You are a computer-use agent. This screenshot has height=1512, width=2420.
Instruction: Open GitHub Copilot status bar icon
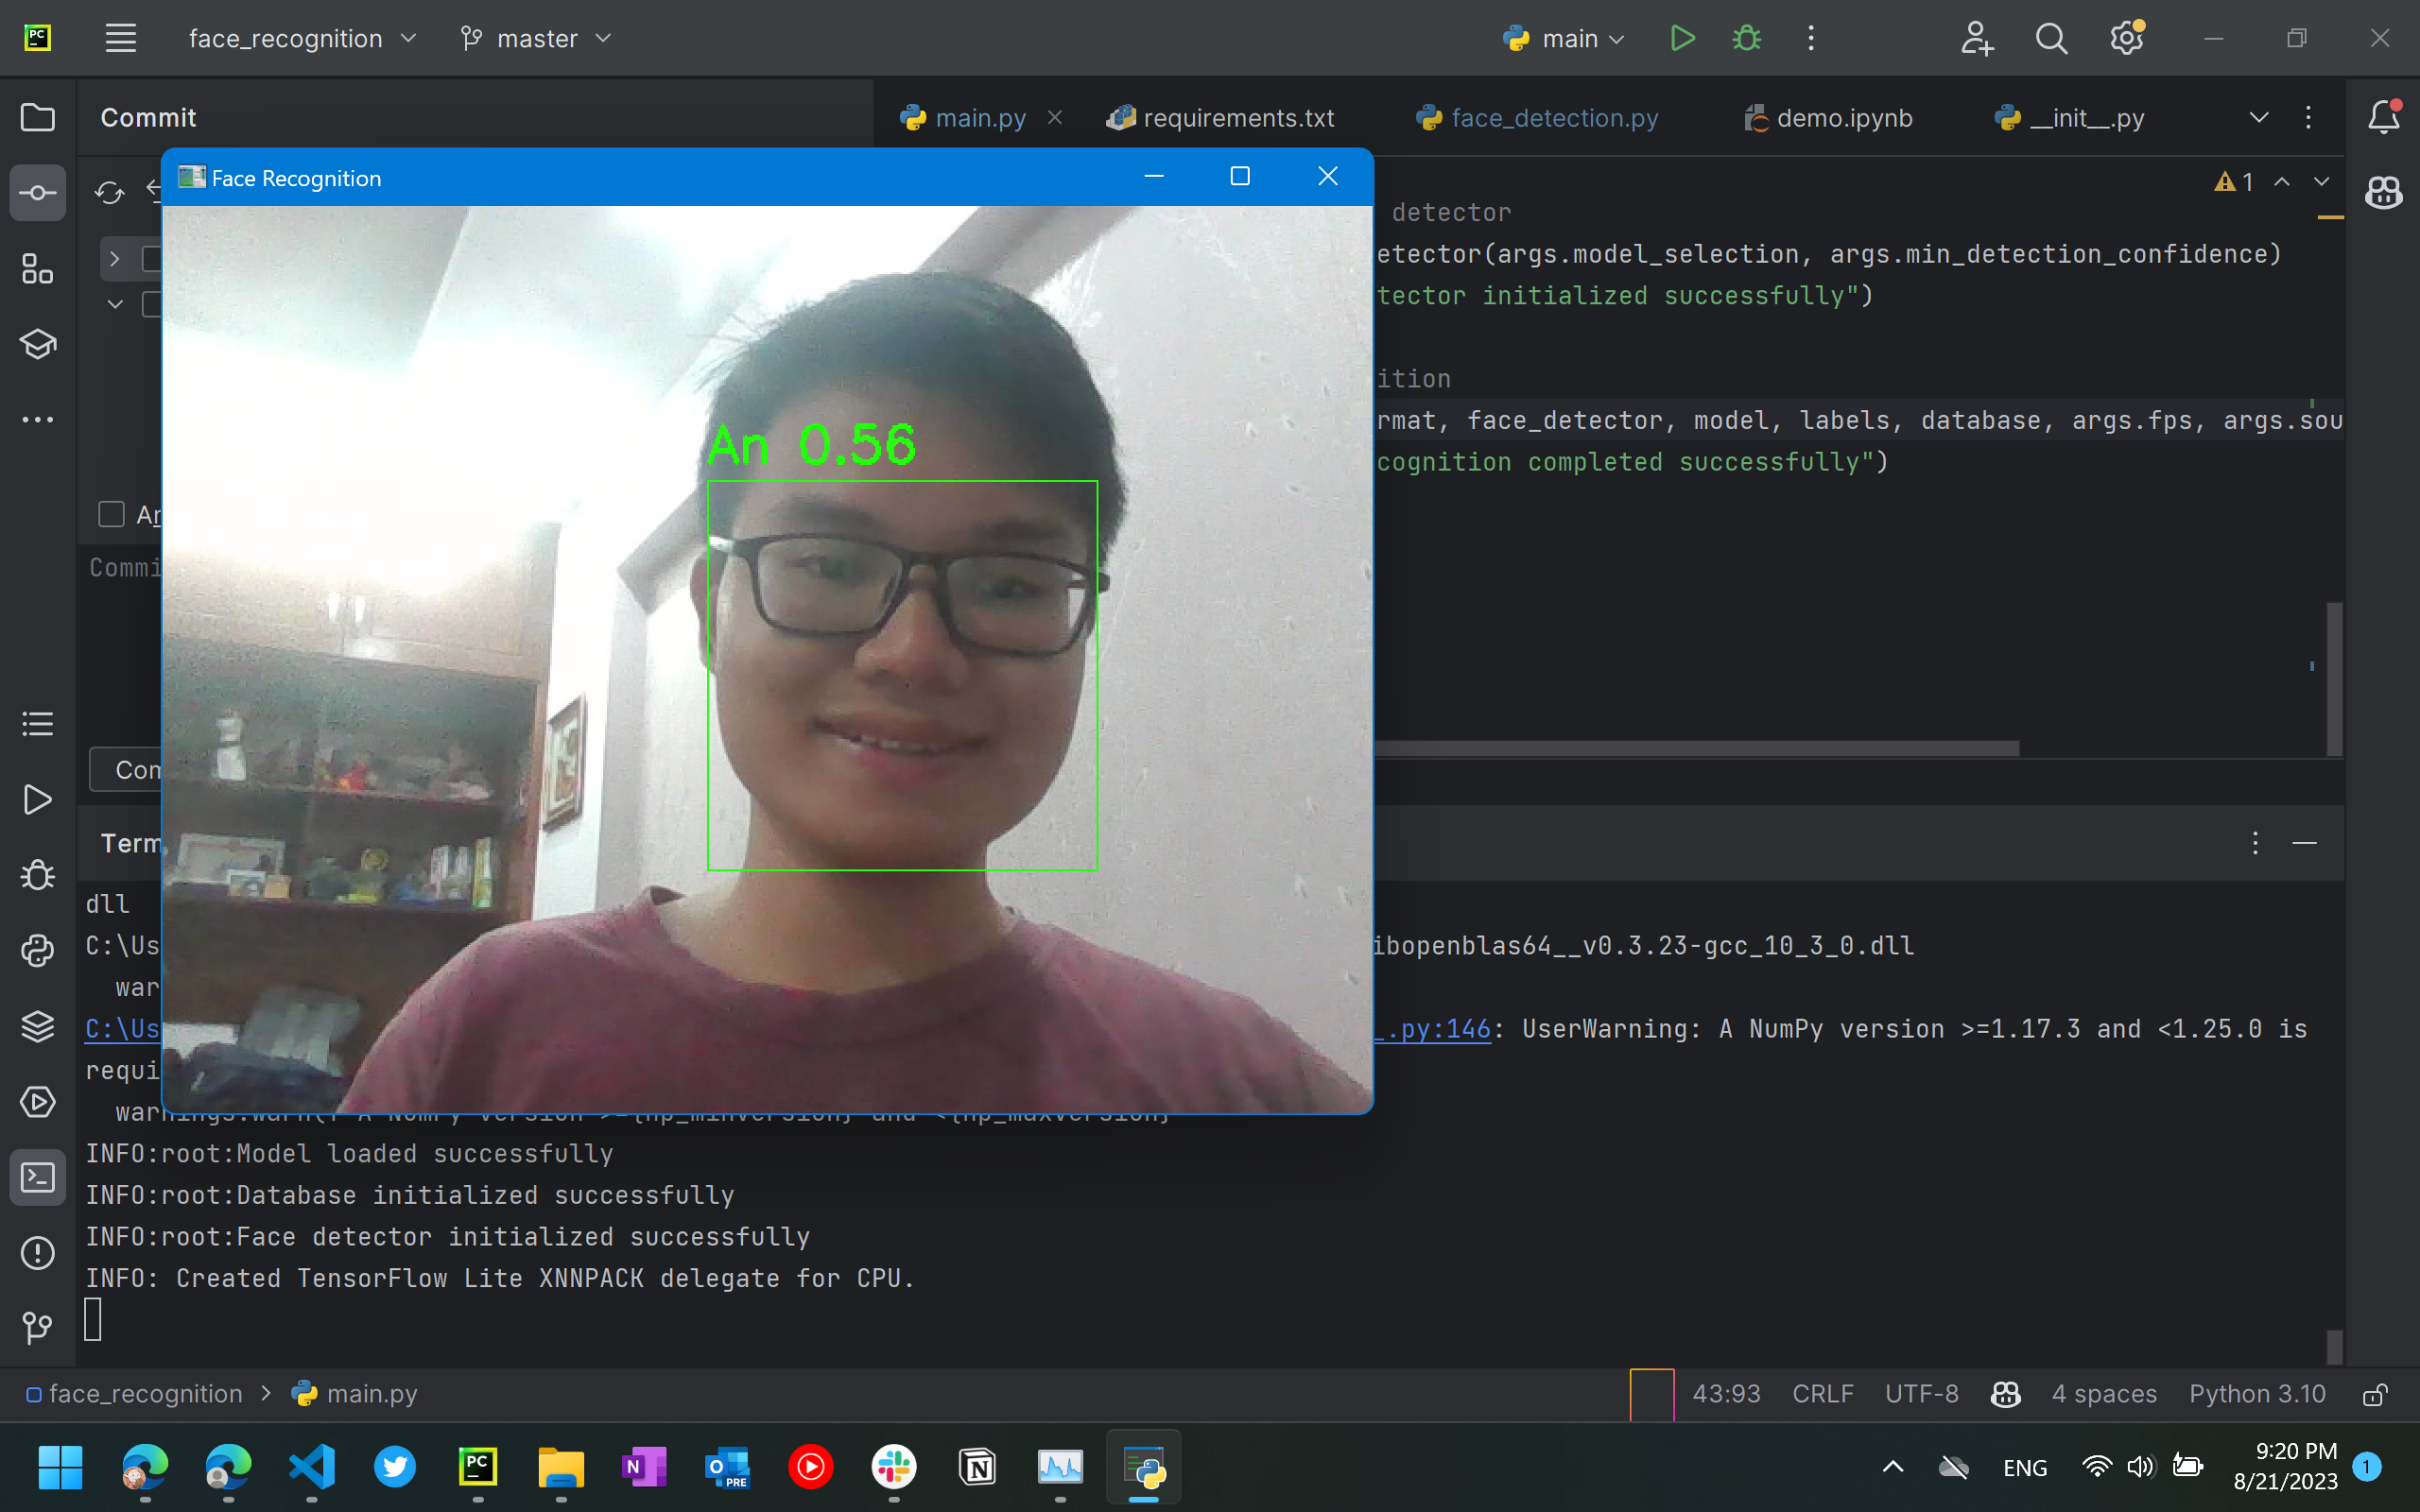(x=2005, y=1394)
